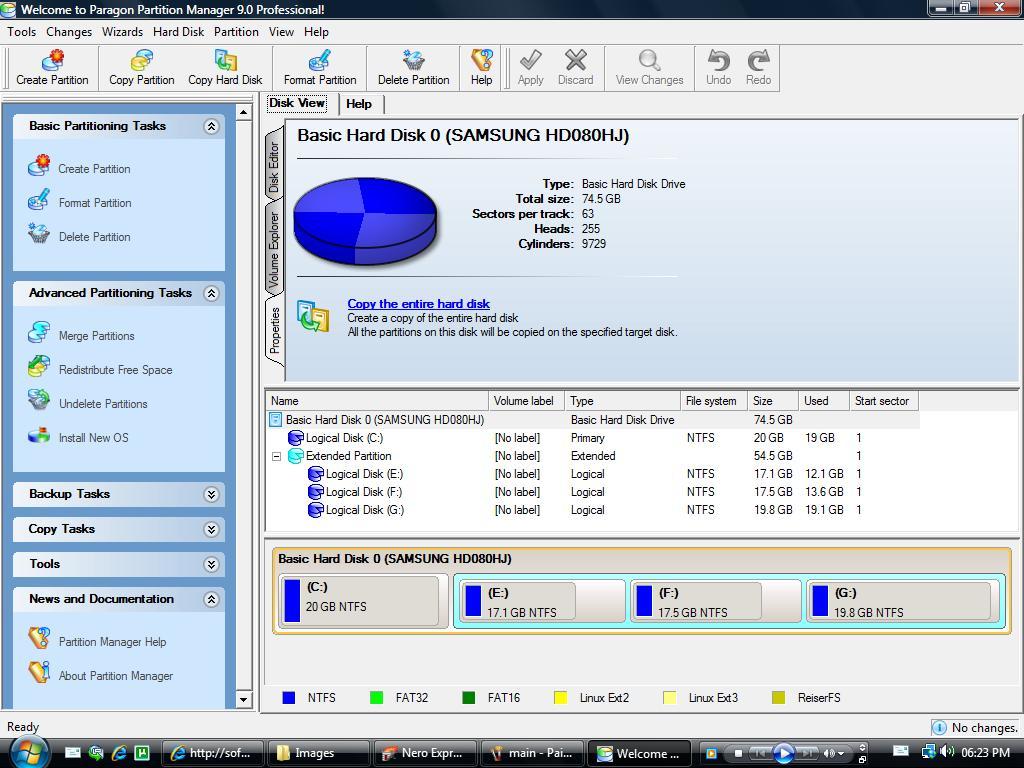1024x768 pixels.
Task: Click the Copy the entire hard disk link
Action: 418,304
